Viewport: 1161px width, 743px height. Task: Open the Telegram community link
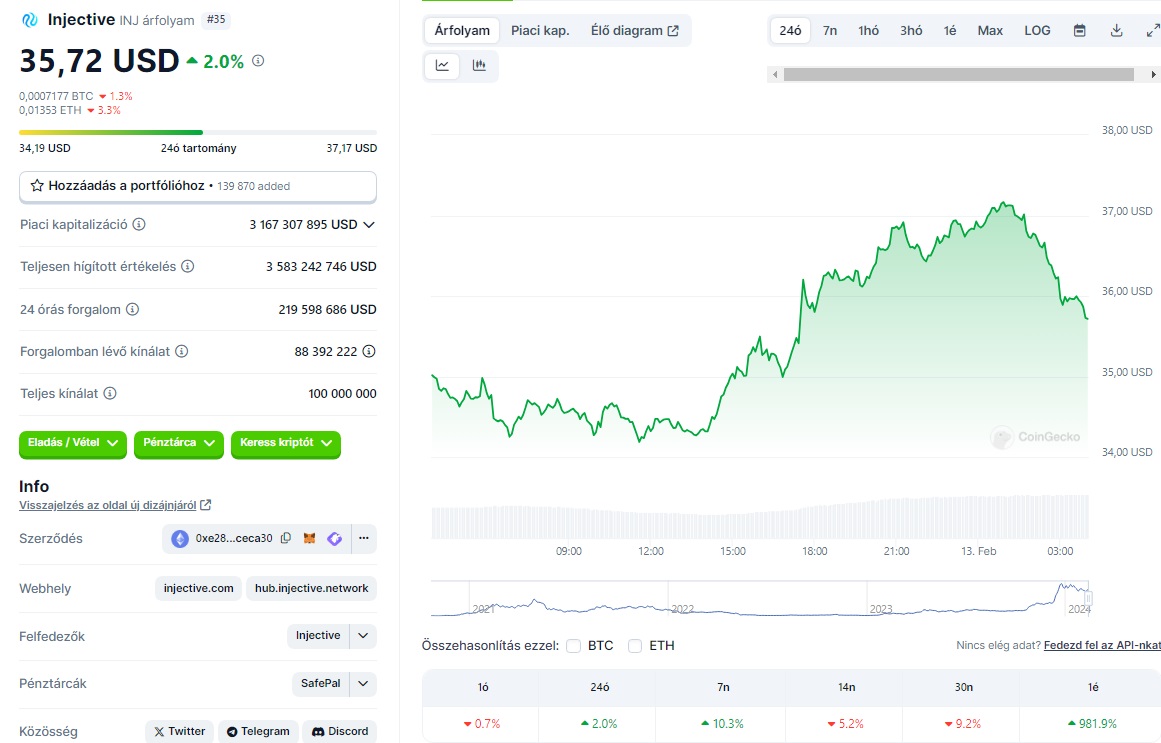pyautogui.click(x=258, y=731)
